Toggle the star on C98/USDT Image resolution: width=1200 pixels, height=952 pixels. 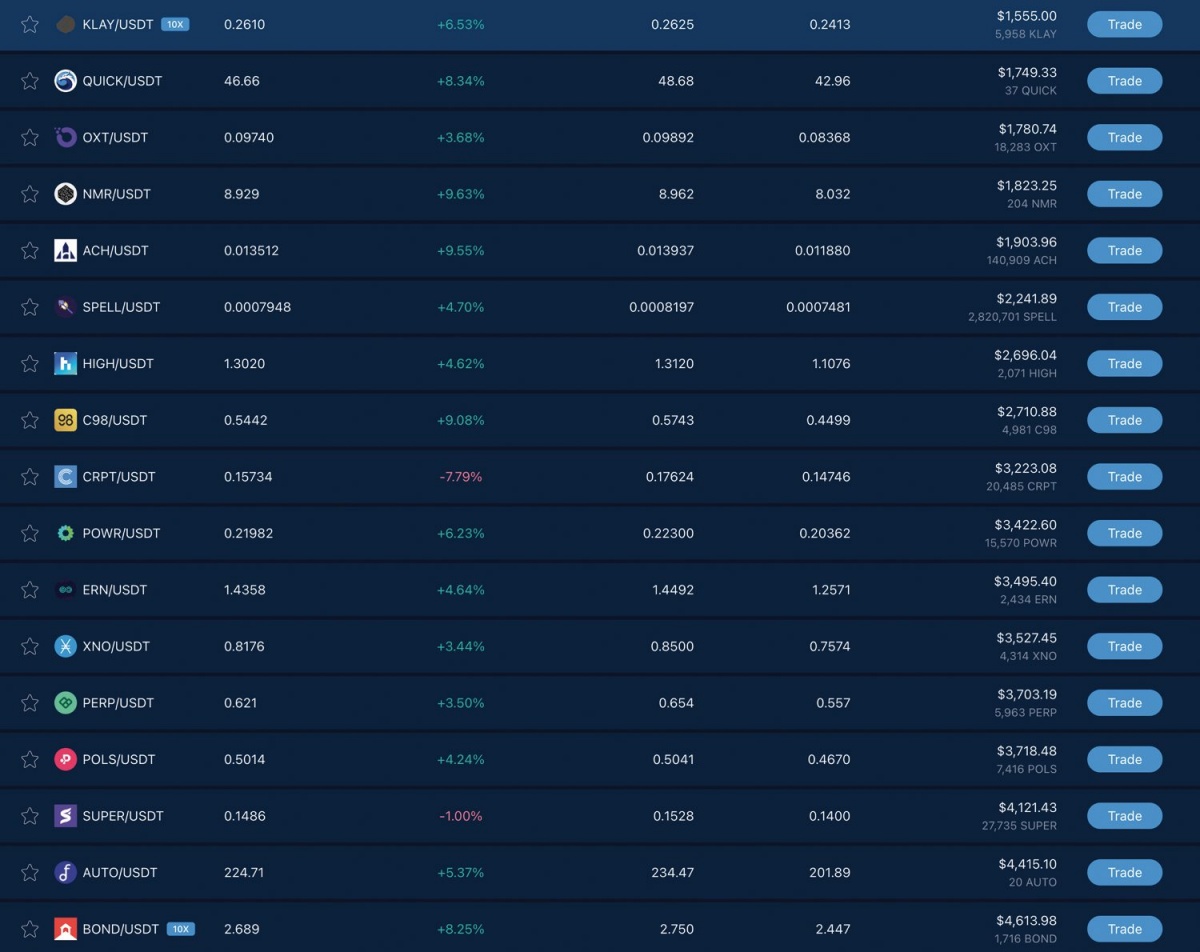30,420
